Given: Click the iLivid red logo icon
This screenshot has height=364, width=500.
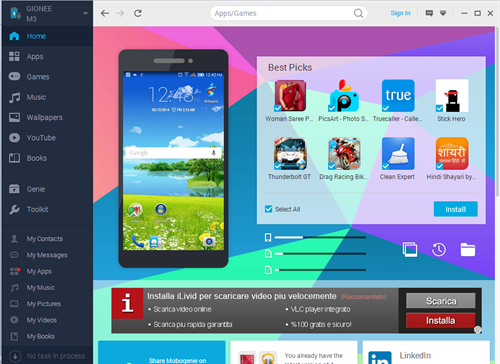Looking at the screenshot, I should point(127,303).
